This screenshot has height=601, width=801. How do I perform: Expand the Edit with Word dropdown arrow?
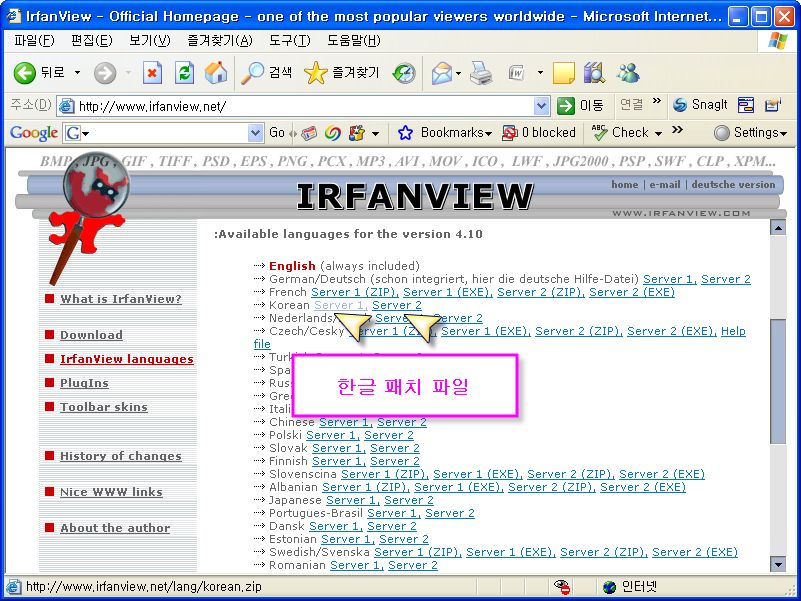[x=540, y=73]
